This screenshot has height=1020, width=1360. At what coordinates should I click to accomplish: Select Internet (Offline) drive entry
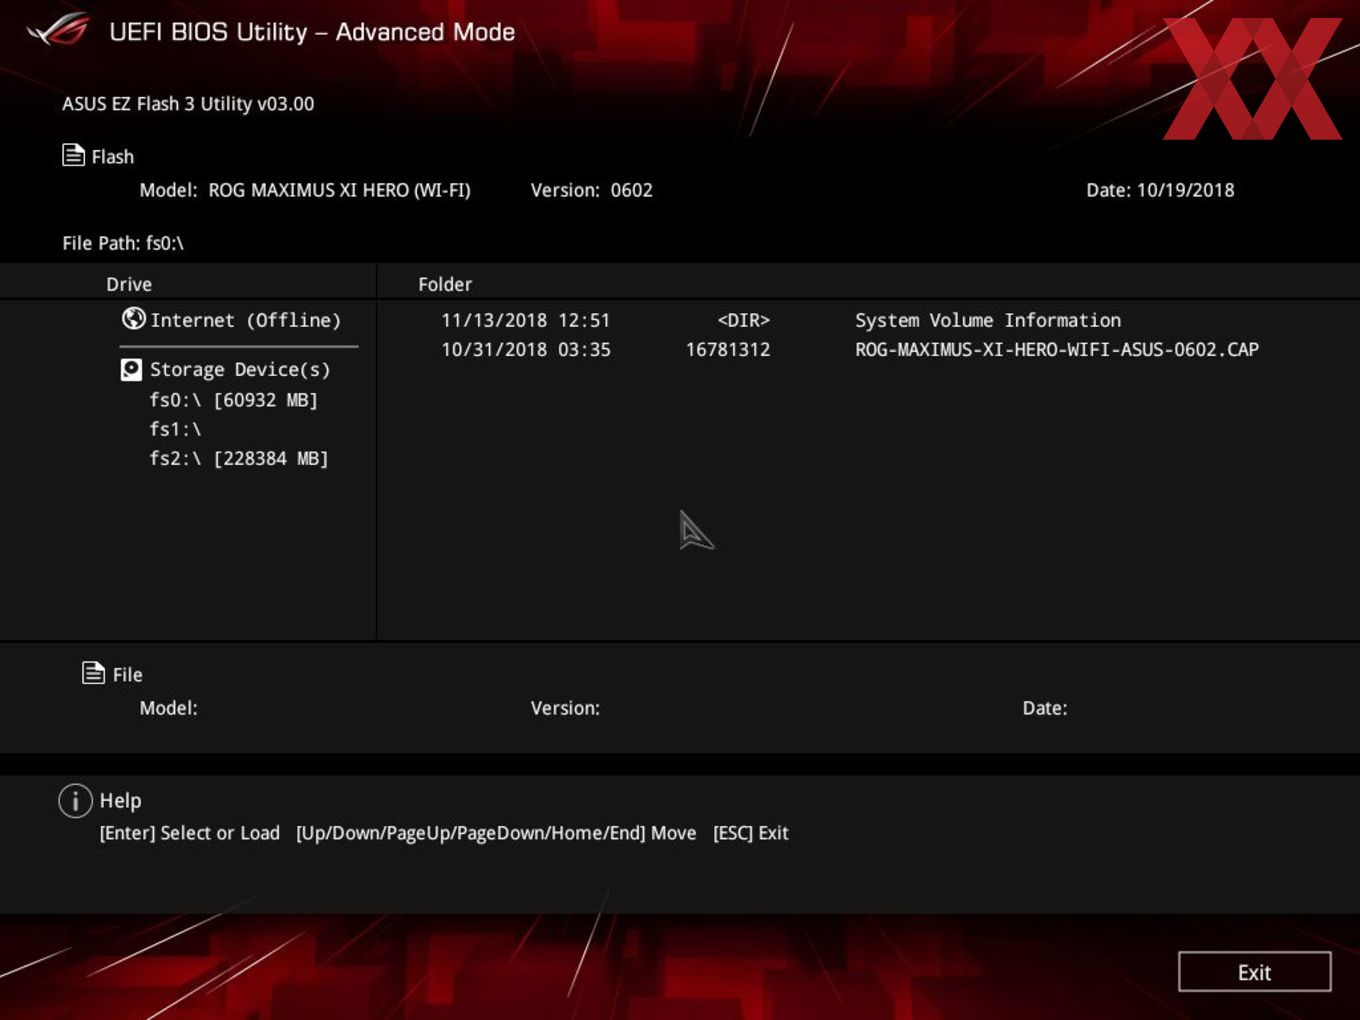tap(245, 320)
